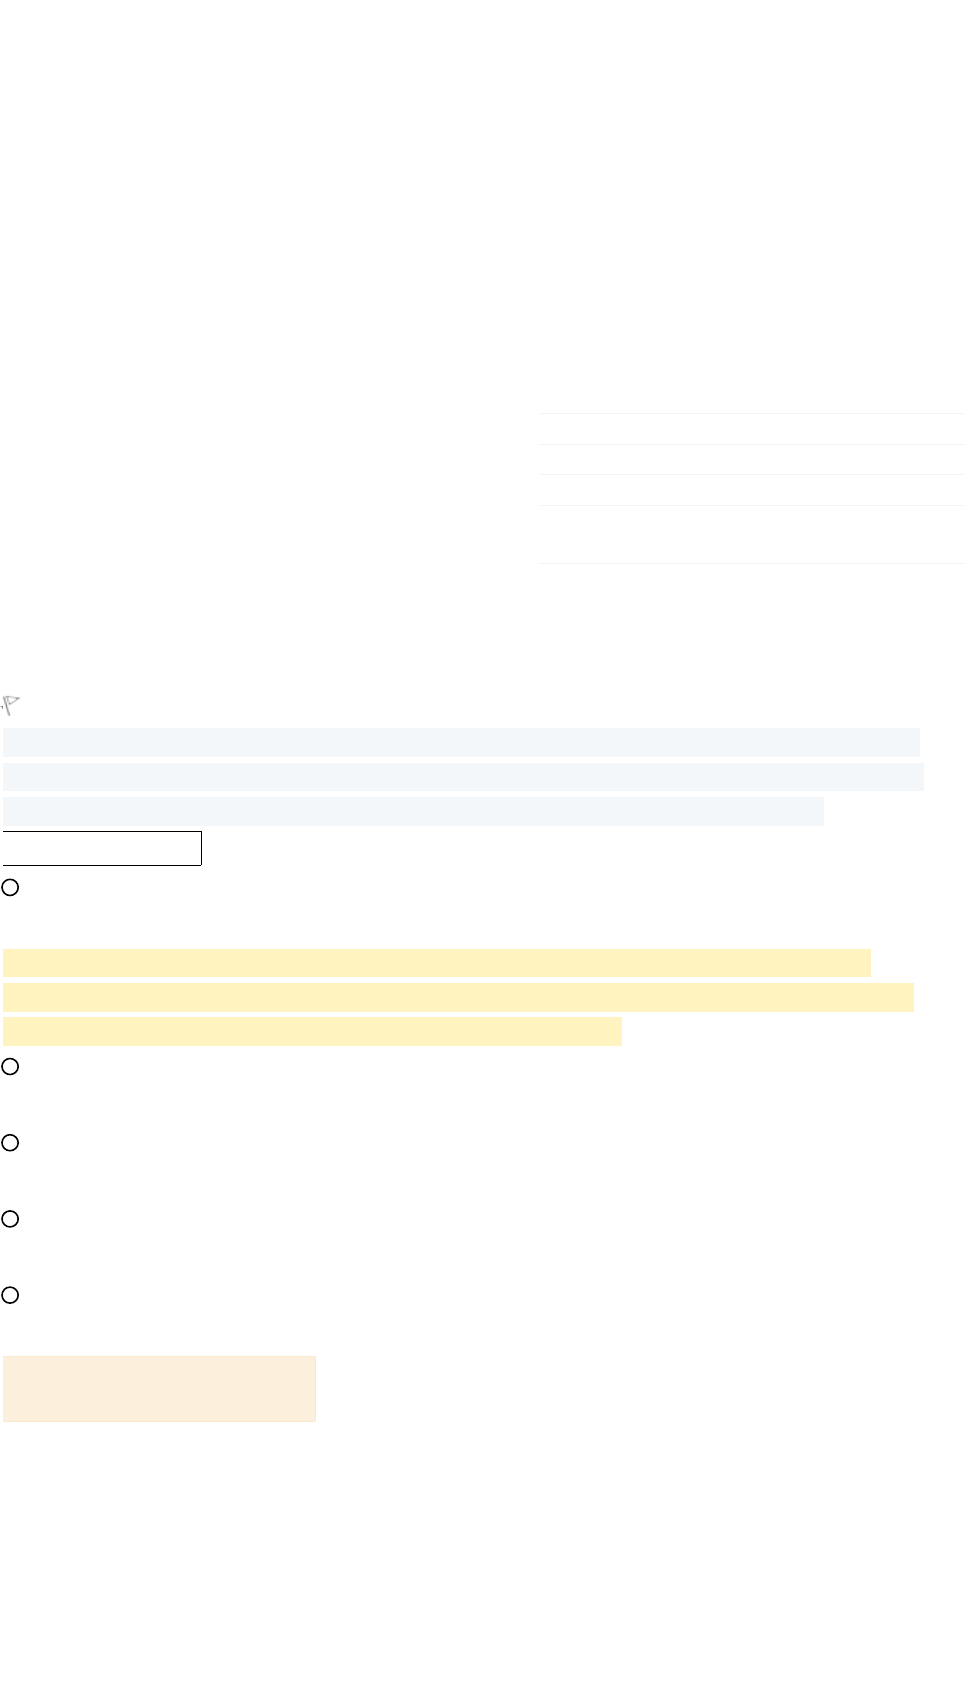Image resolution: width=964 pixels, height=1684 pixels.
Task: Click the tallest bottom row of faint table
Action: coord(751,535)
